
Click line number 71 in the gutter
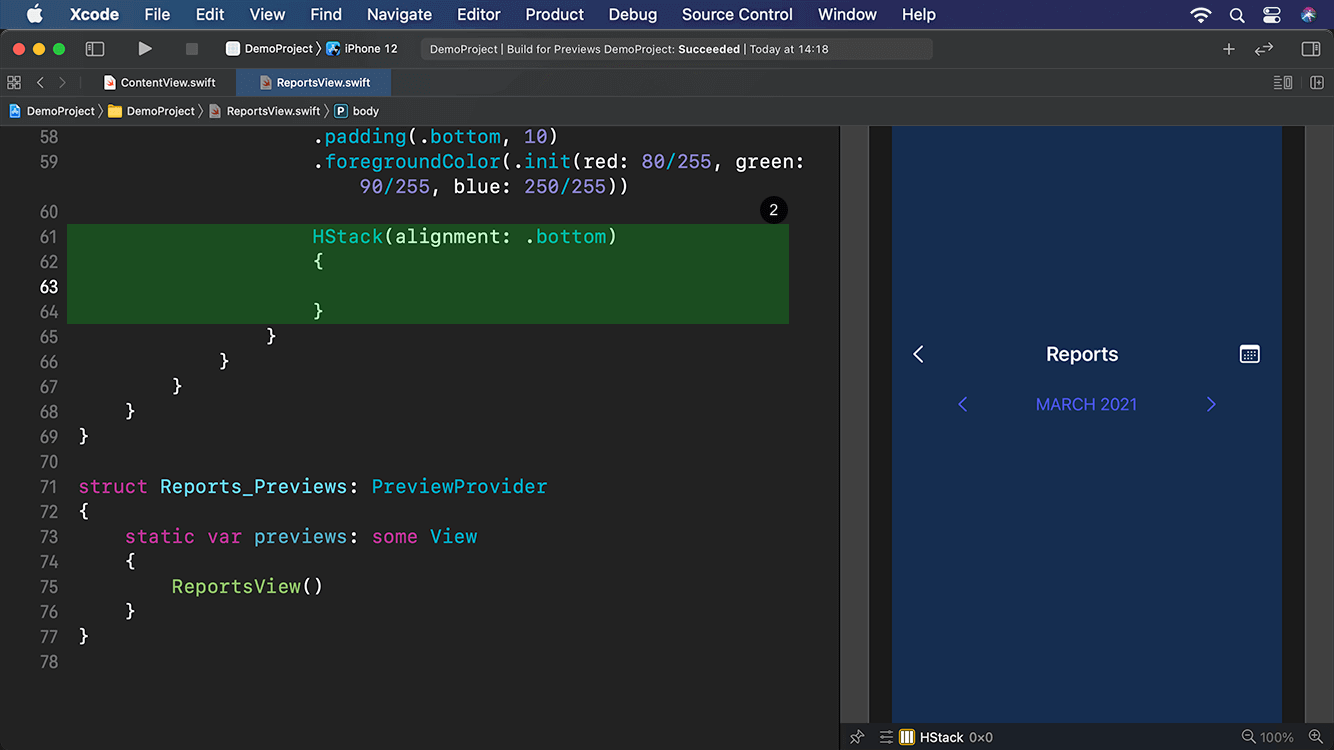[x=49, y=487]
